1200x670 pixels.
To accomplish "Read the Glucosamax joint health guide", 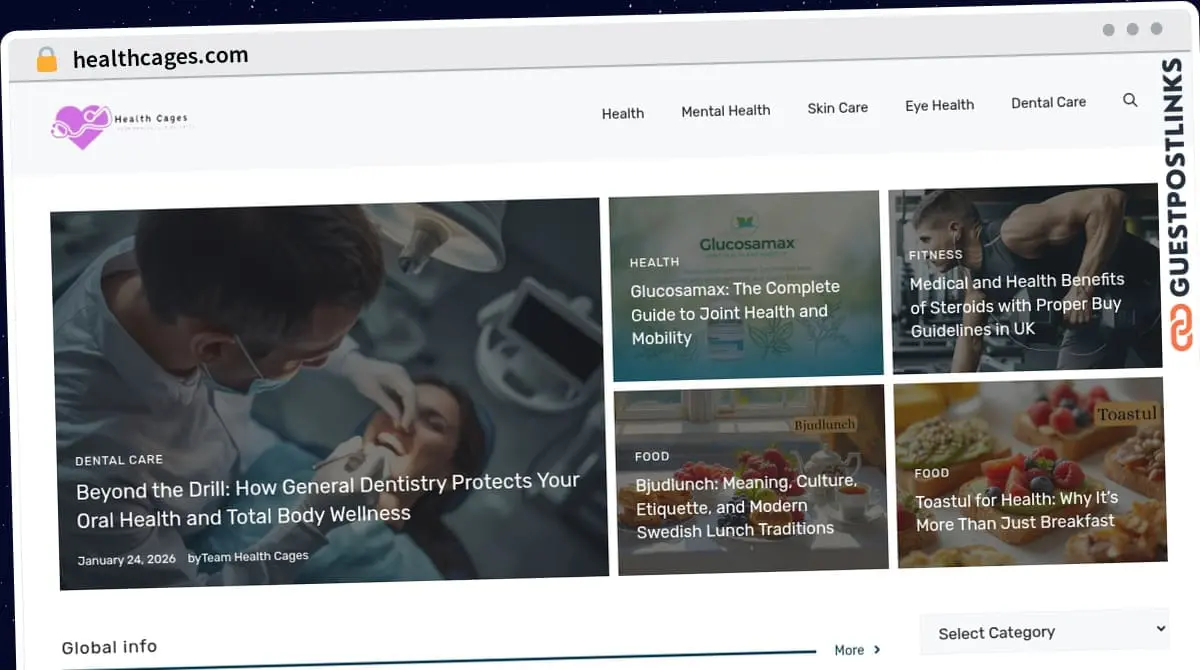I will point(734,312).
